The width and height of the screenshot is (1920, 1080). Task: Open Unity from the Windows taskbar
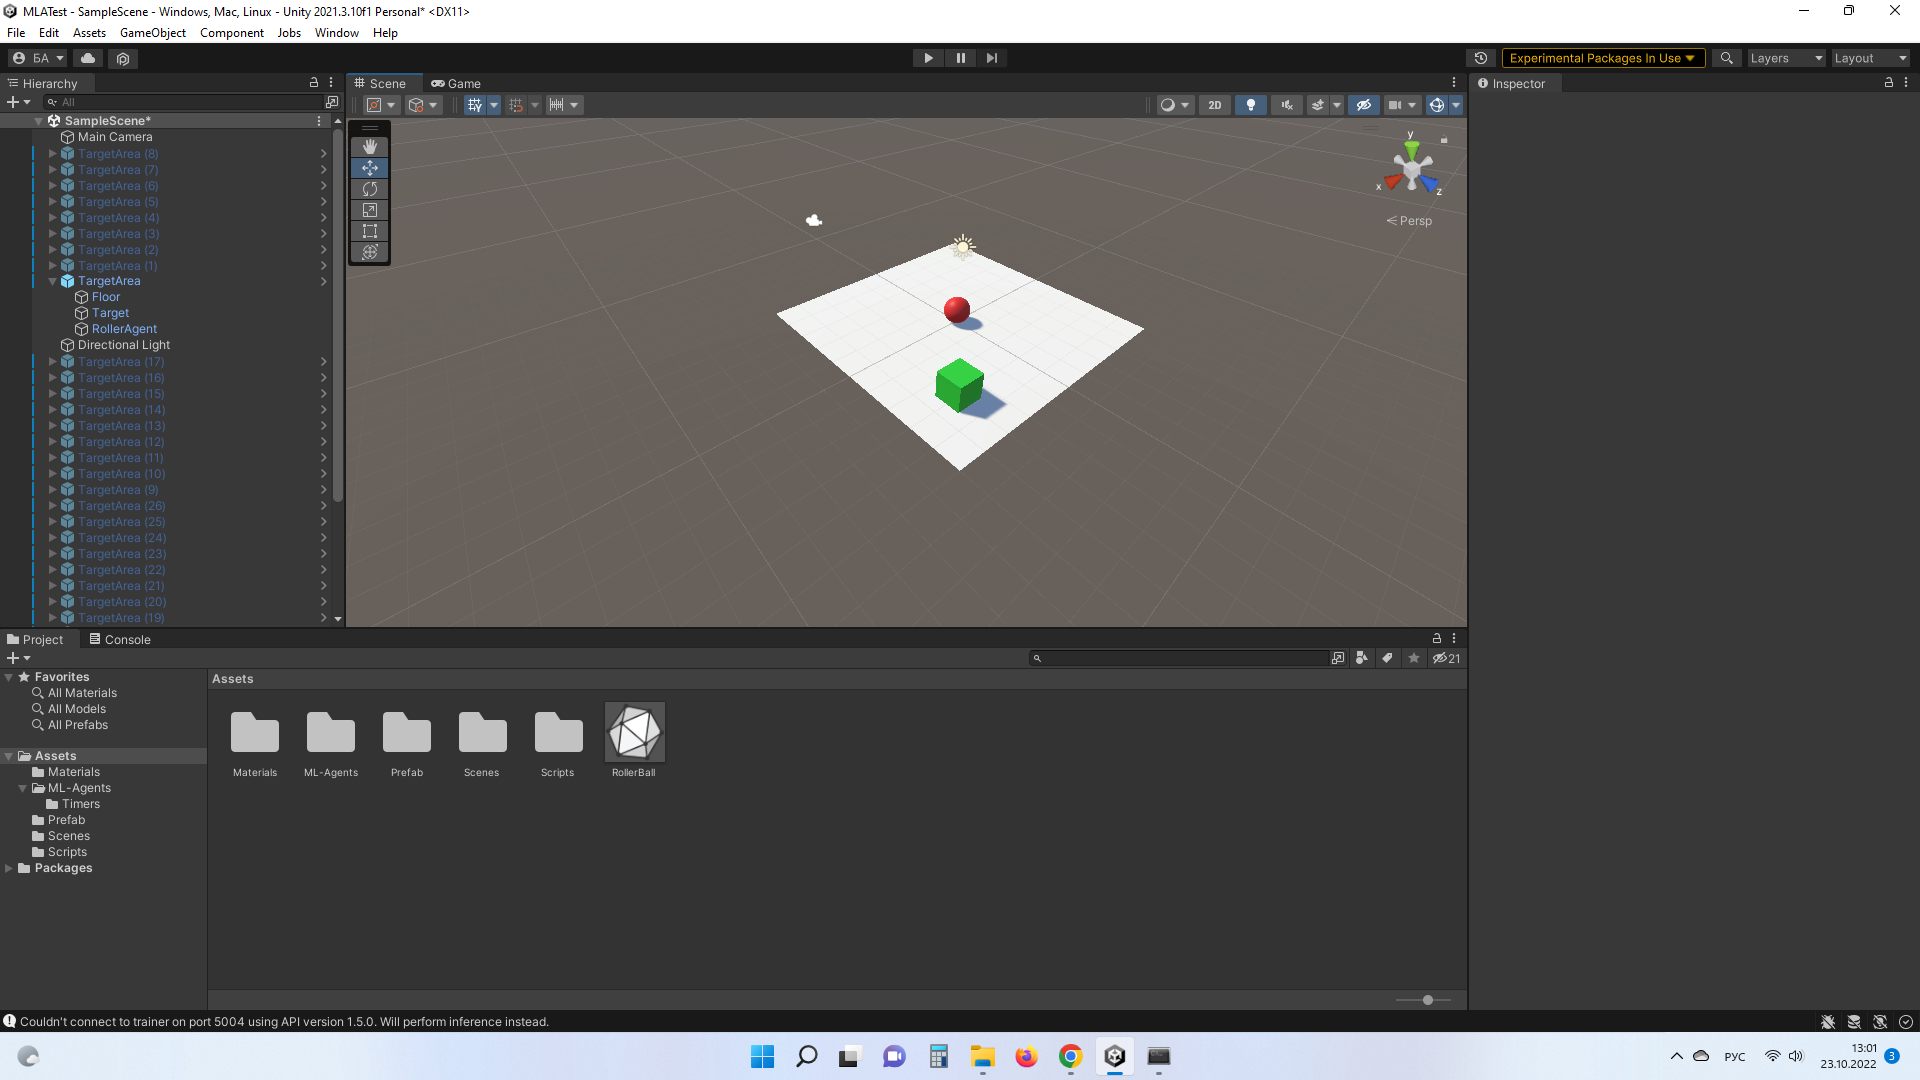(x=1115, y=1056)
